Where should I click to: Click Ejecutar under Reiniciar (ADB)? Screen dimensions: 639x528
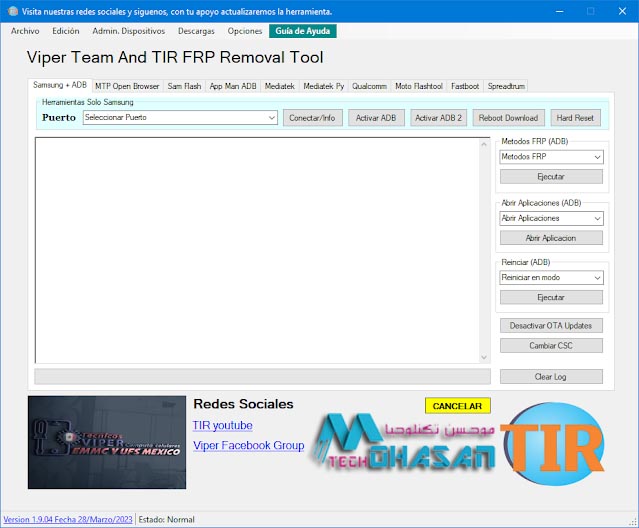coord(551,297)
